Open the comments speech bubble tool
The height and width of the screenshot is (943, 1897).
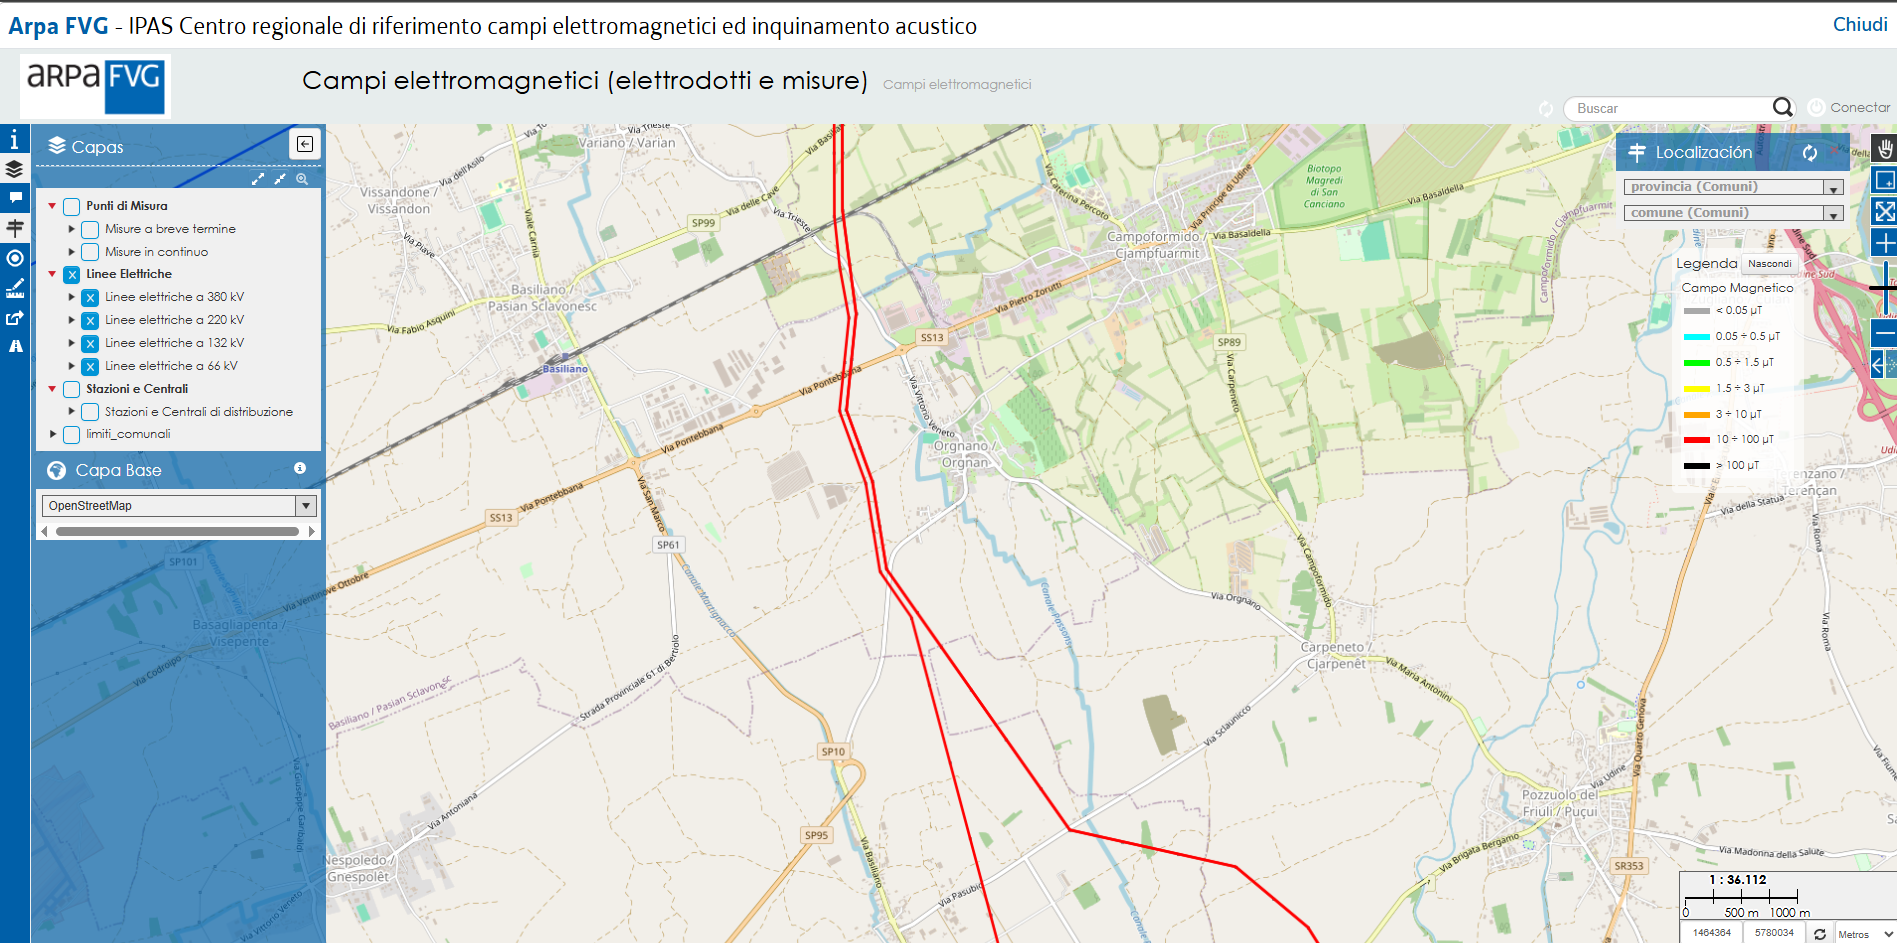click(x=14, y=198)
